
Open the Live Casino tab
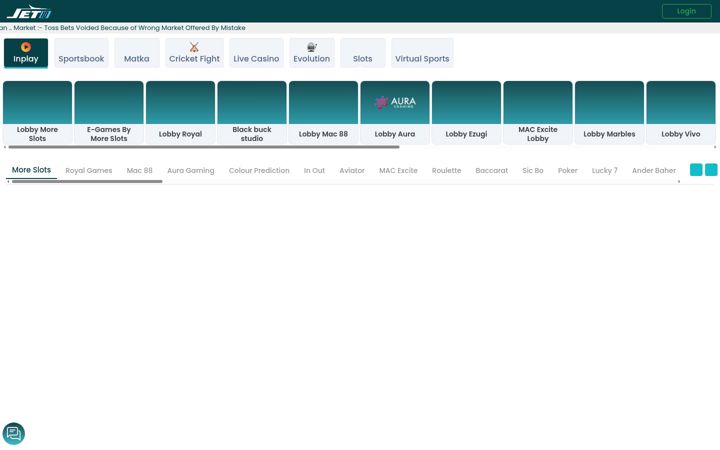tap(256, 53)
